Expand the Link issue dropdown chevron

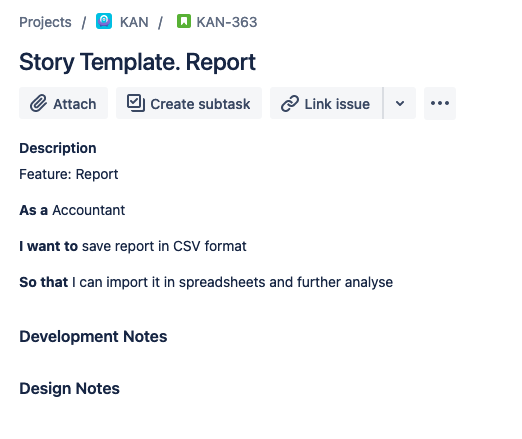click(400, 103)
